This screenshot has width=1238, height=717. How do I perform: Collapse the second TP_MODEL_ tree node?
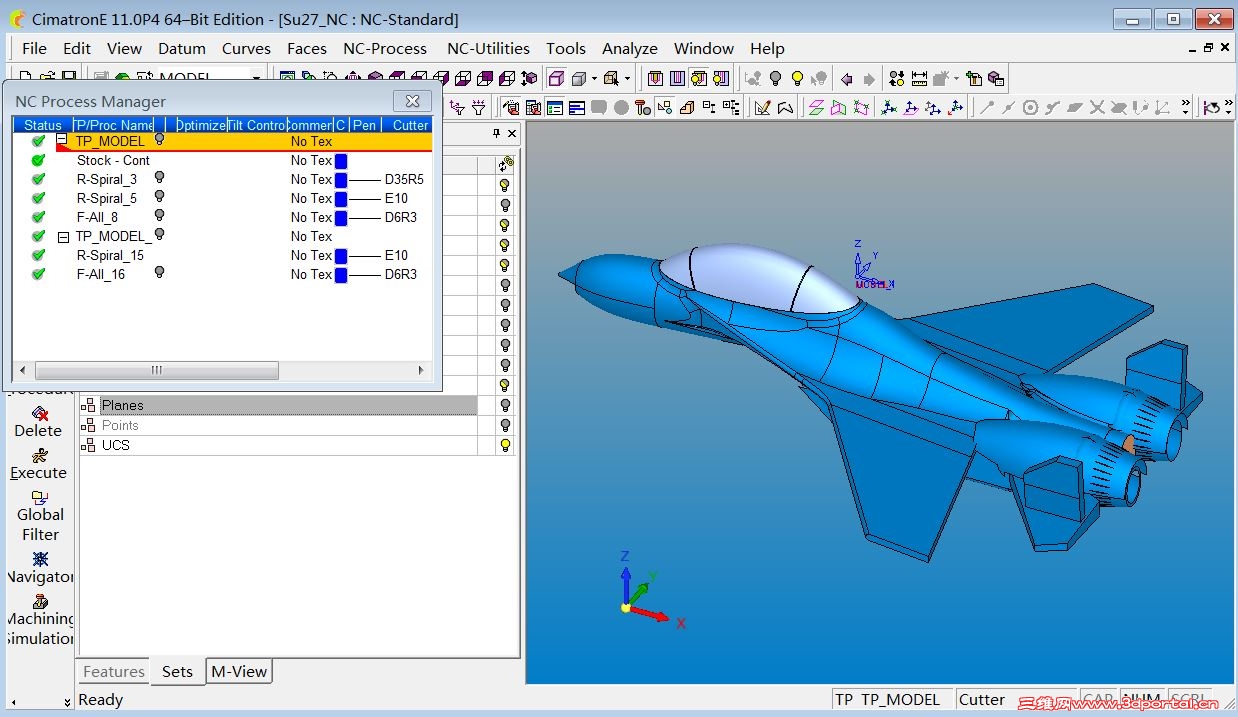pos(63,237)
